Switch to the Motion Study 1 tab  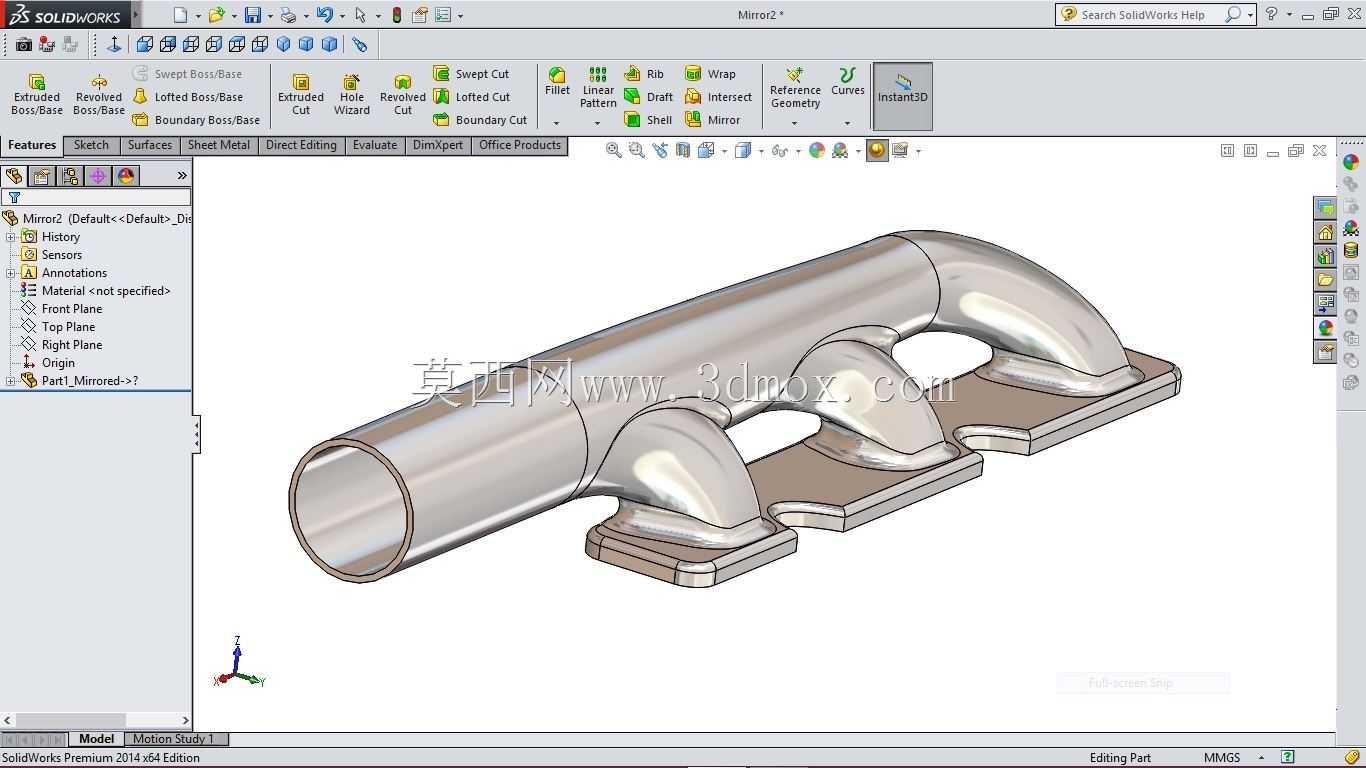pos(174,739)
